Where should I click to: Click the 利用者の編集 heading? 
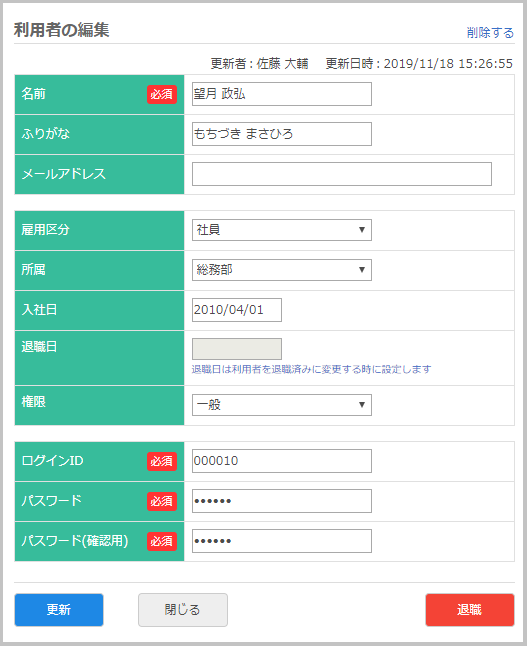[x=61, y=30]
